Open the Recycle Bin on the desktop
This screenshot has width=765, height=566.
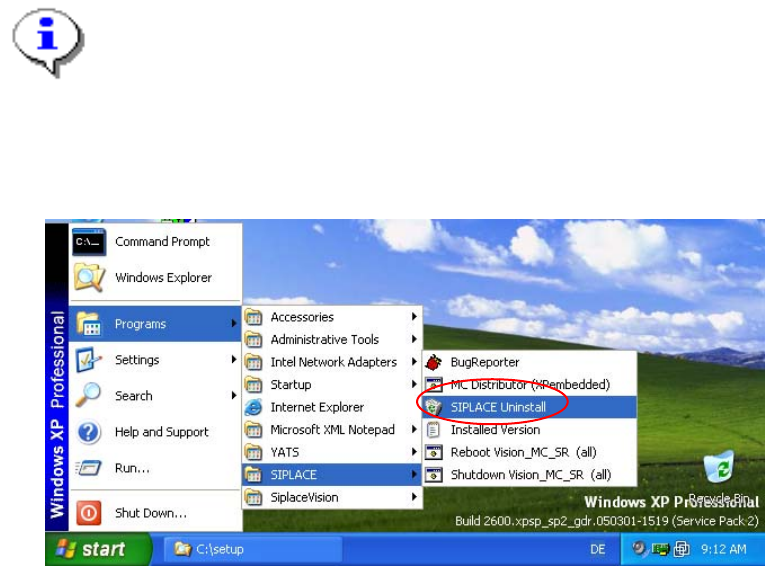pyautogui.click(x=719, y=467)
